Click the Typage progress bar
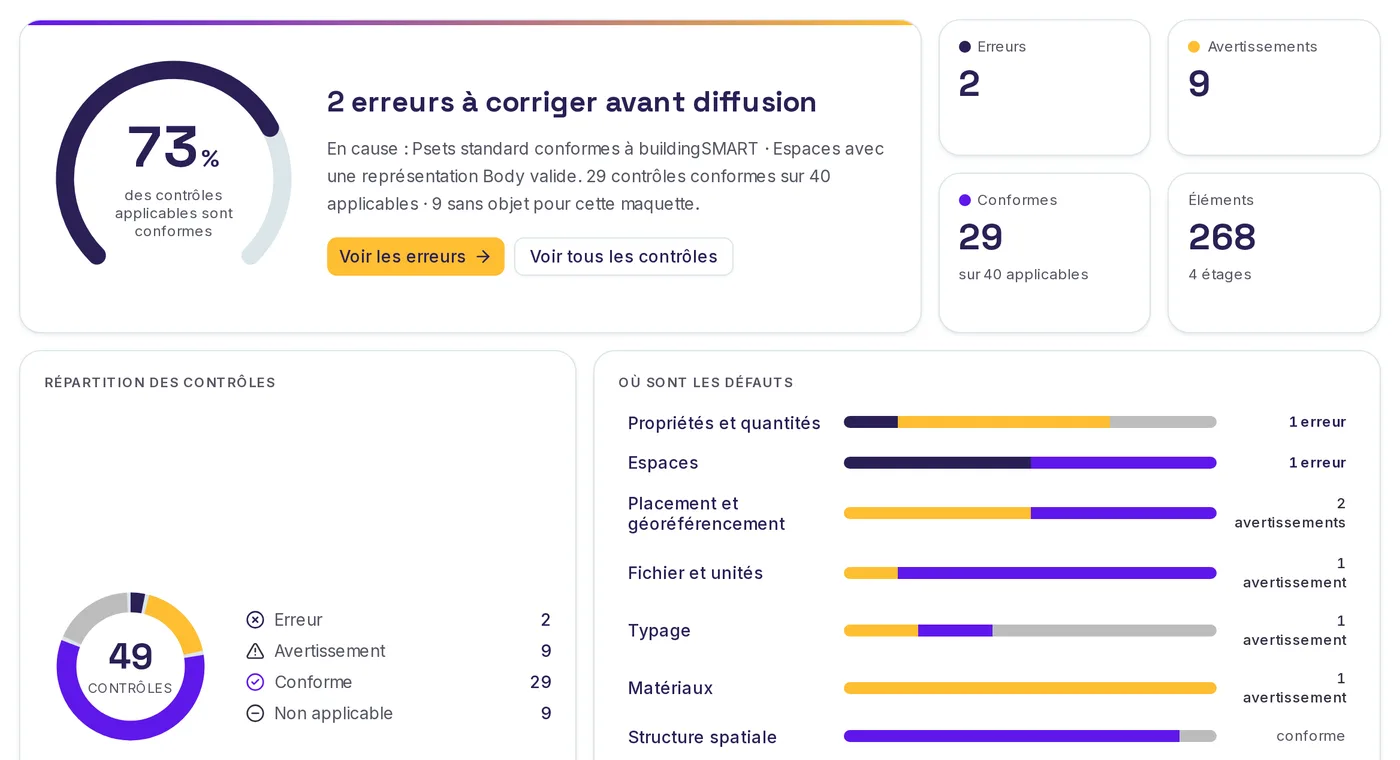1400x760 pixels. click(x=1030, y=631)
